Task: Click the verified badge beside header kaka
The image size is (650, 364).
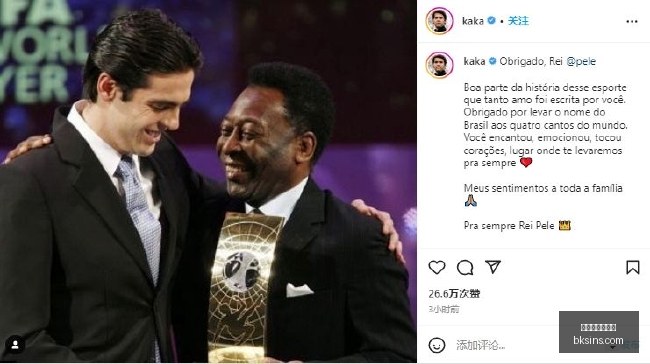Action: click(x=491, y=20)
